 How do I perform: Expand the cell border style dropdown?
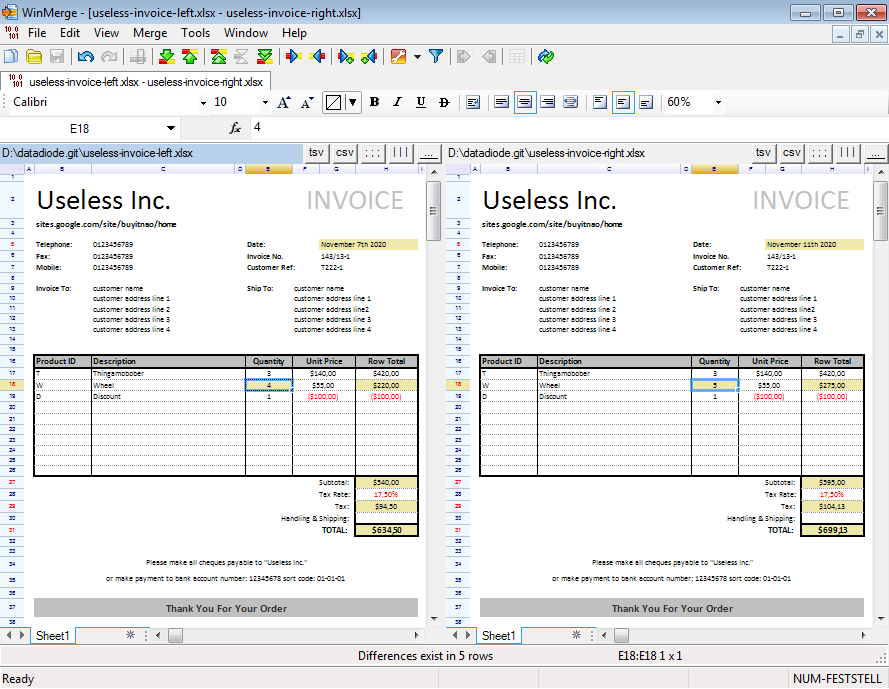[353, 102]
